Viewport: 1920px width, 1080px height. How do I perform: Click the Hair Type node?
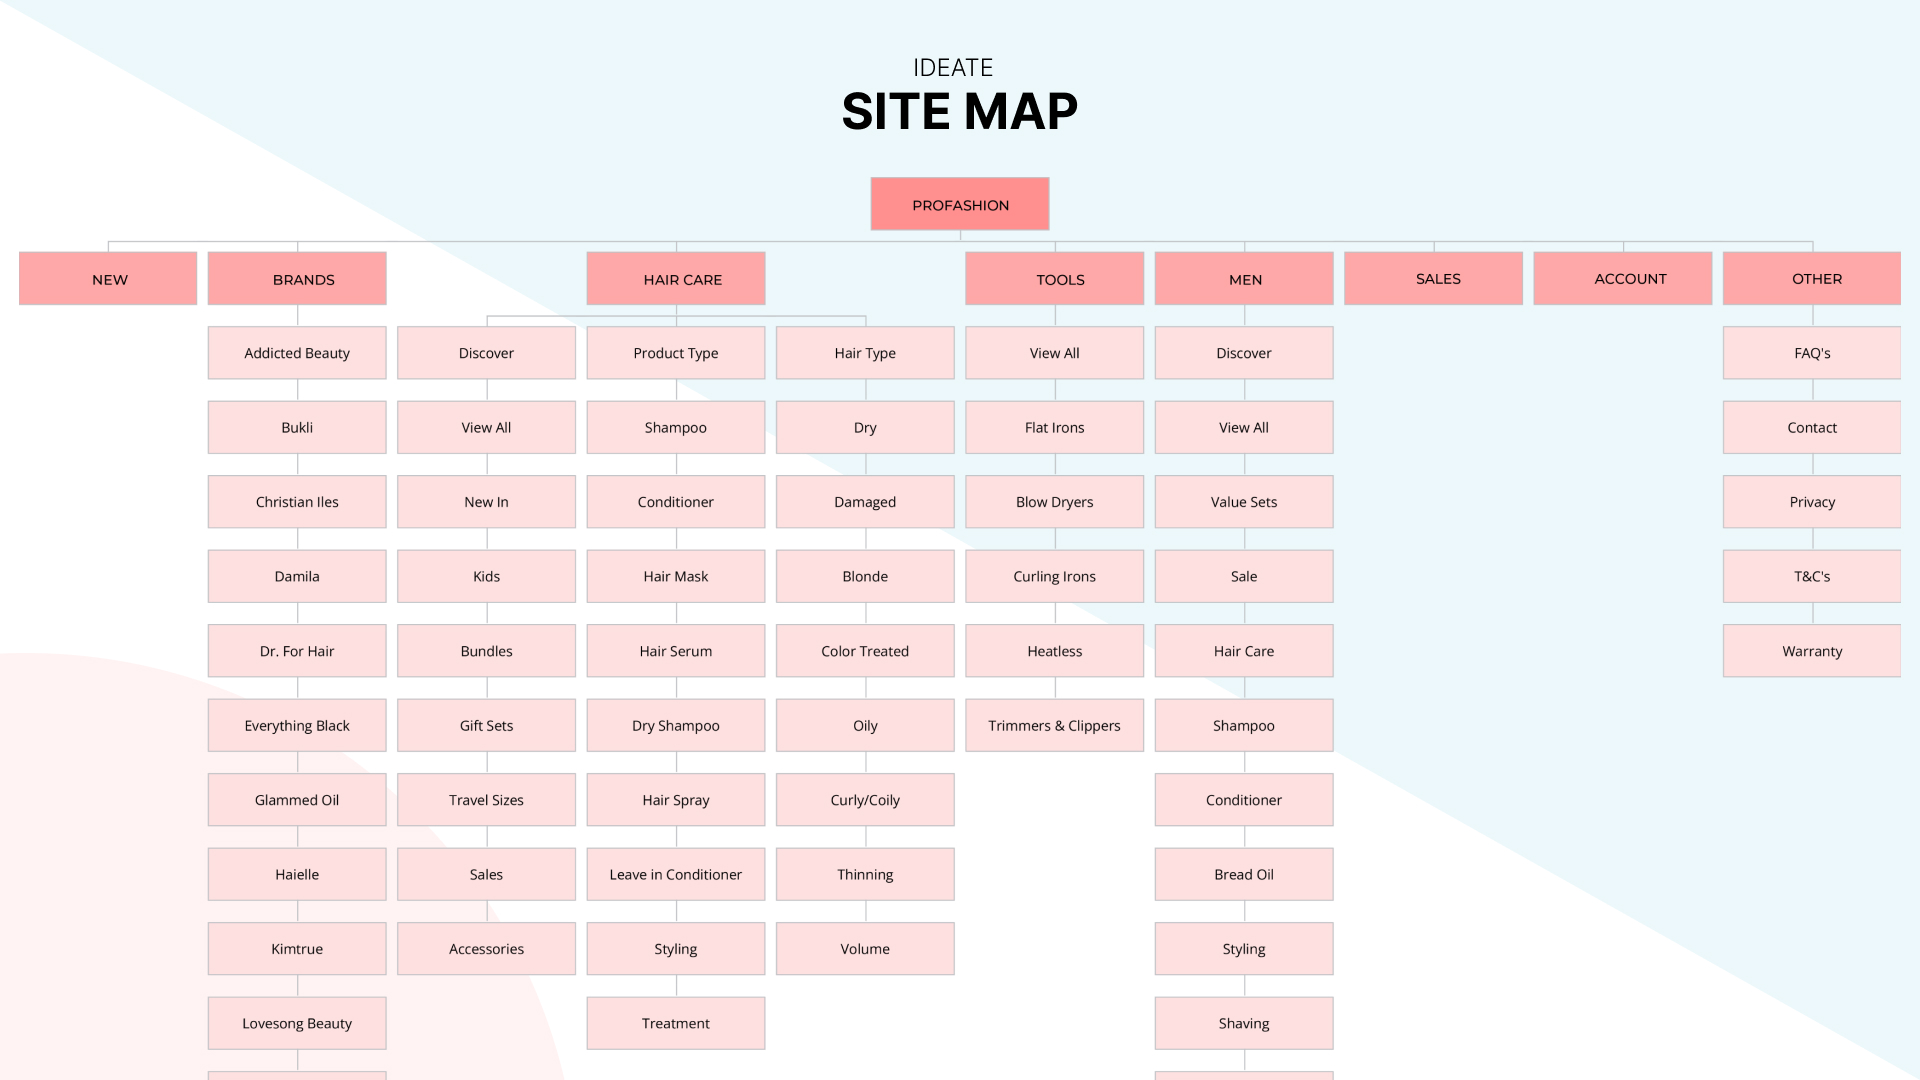coord(865,353)
